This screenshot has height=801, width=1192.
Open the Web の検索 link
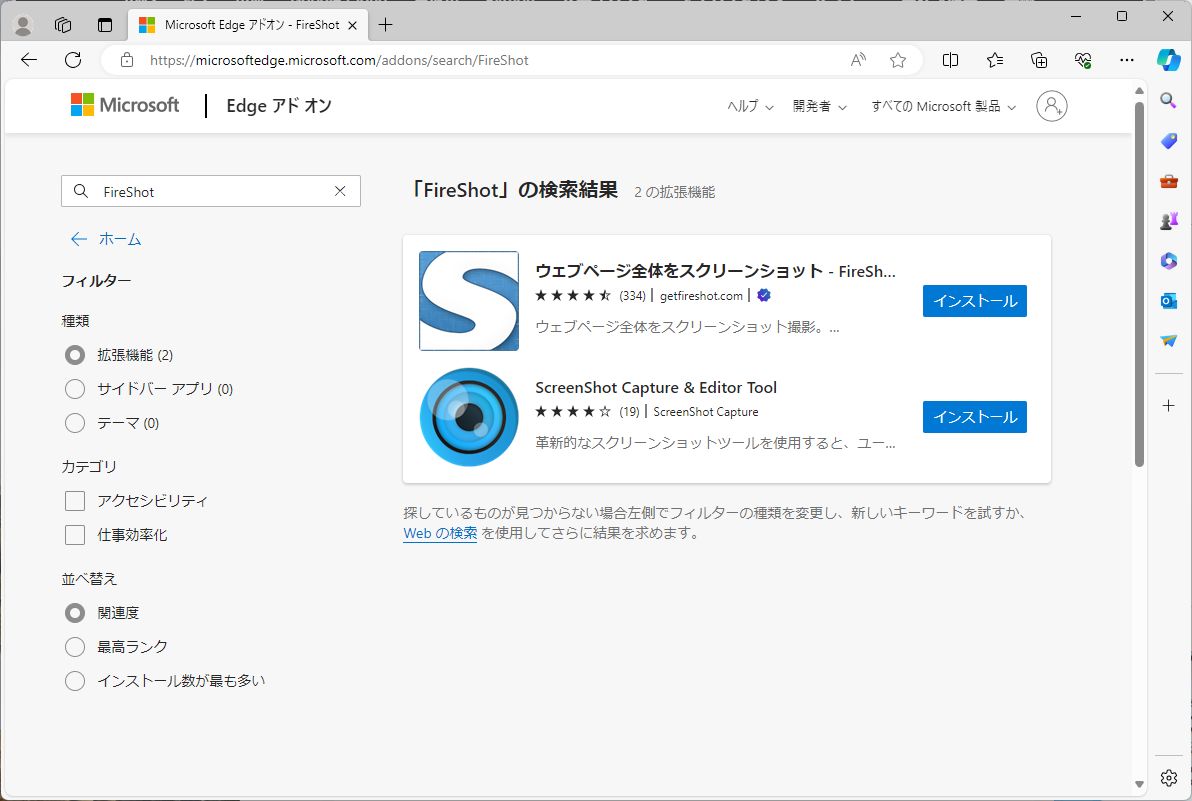pyautogui.click(x=439, y=534)
